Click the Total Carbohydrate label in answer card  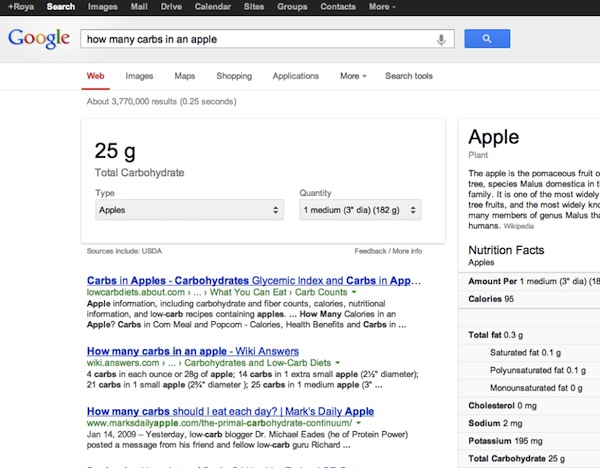pos(140,173)
